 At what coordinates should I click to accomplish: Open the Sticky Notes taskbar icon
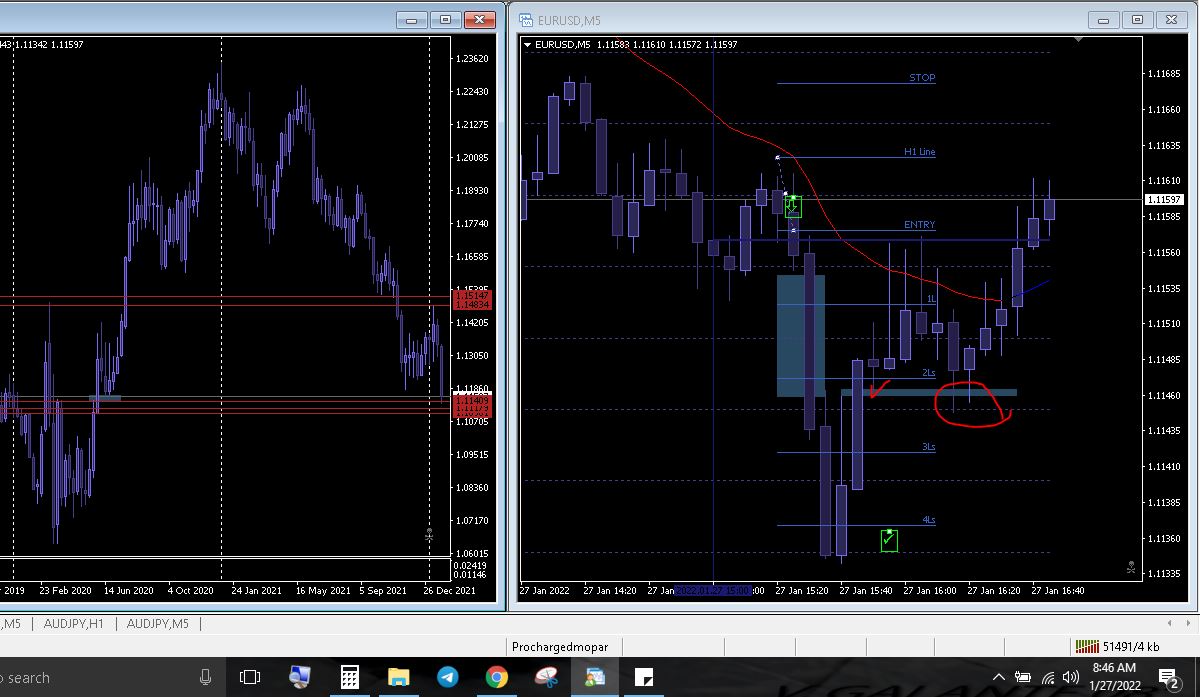[645, 677]
